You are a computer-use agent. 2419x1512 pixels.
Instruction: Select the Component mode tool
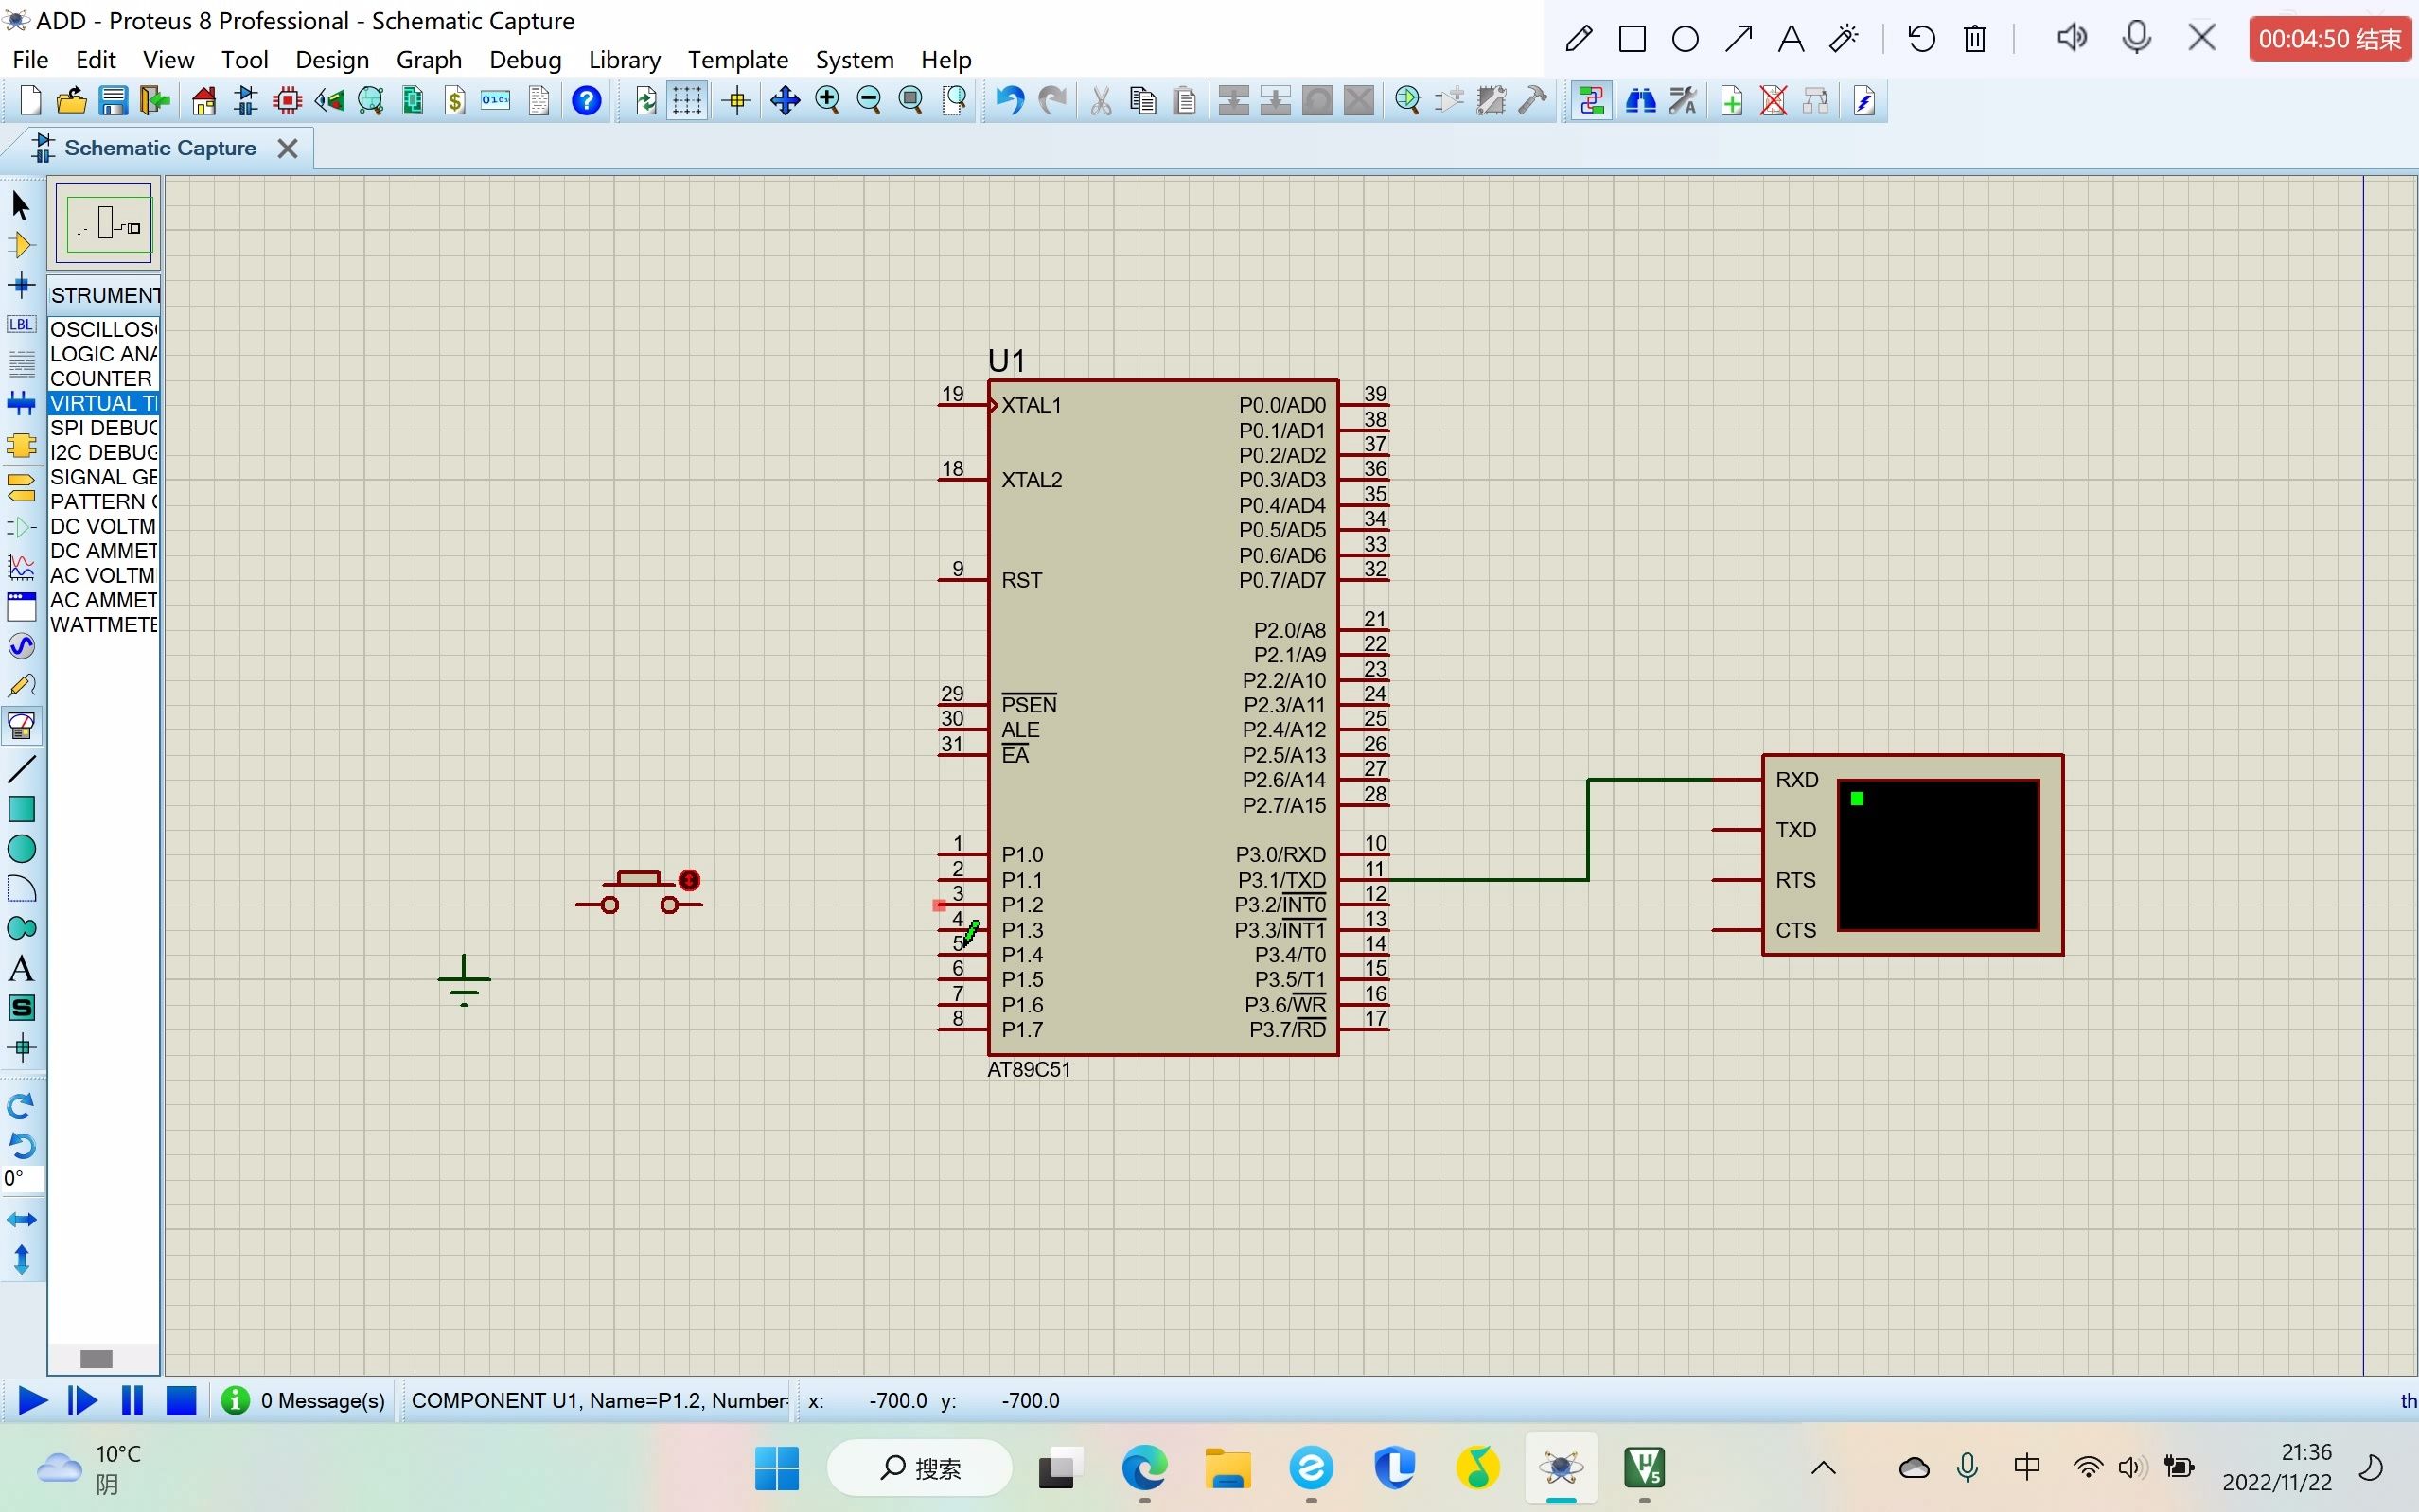point(21,245)
